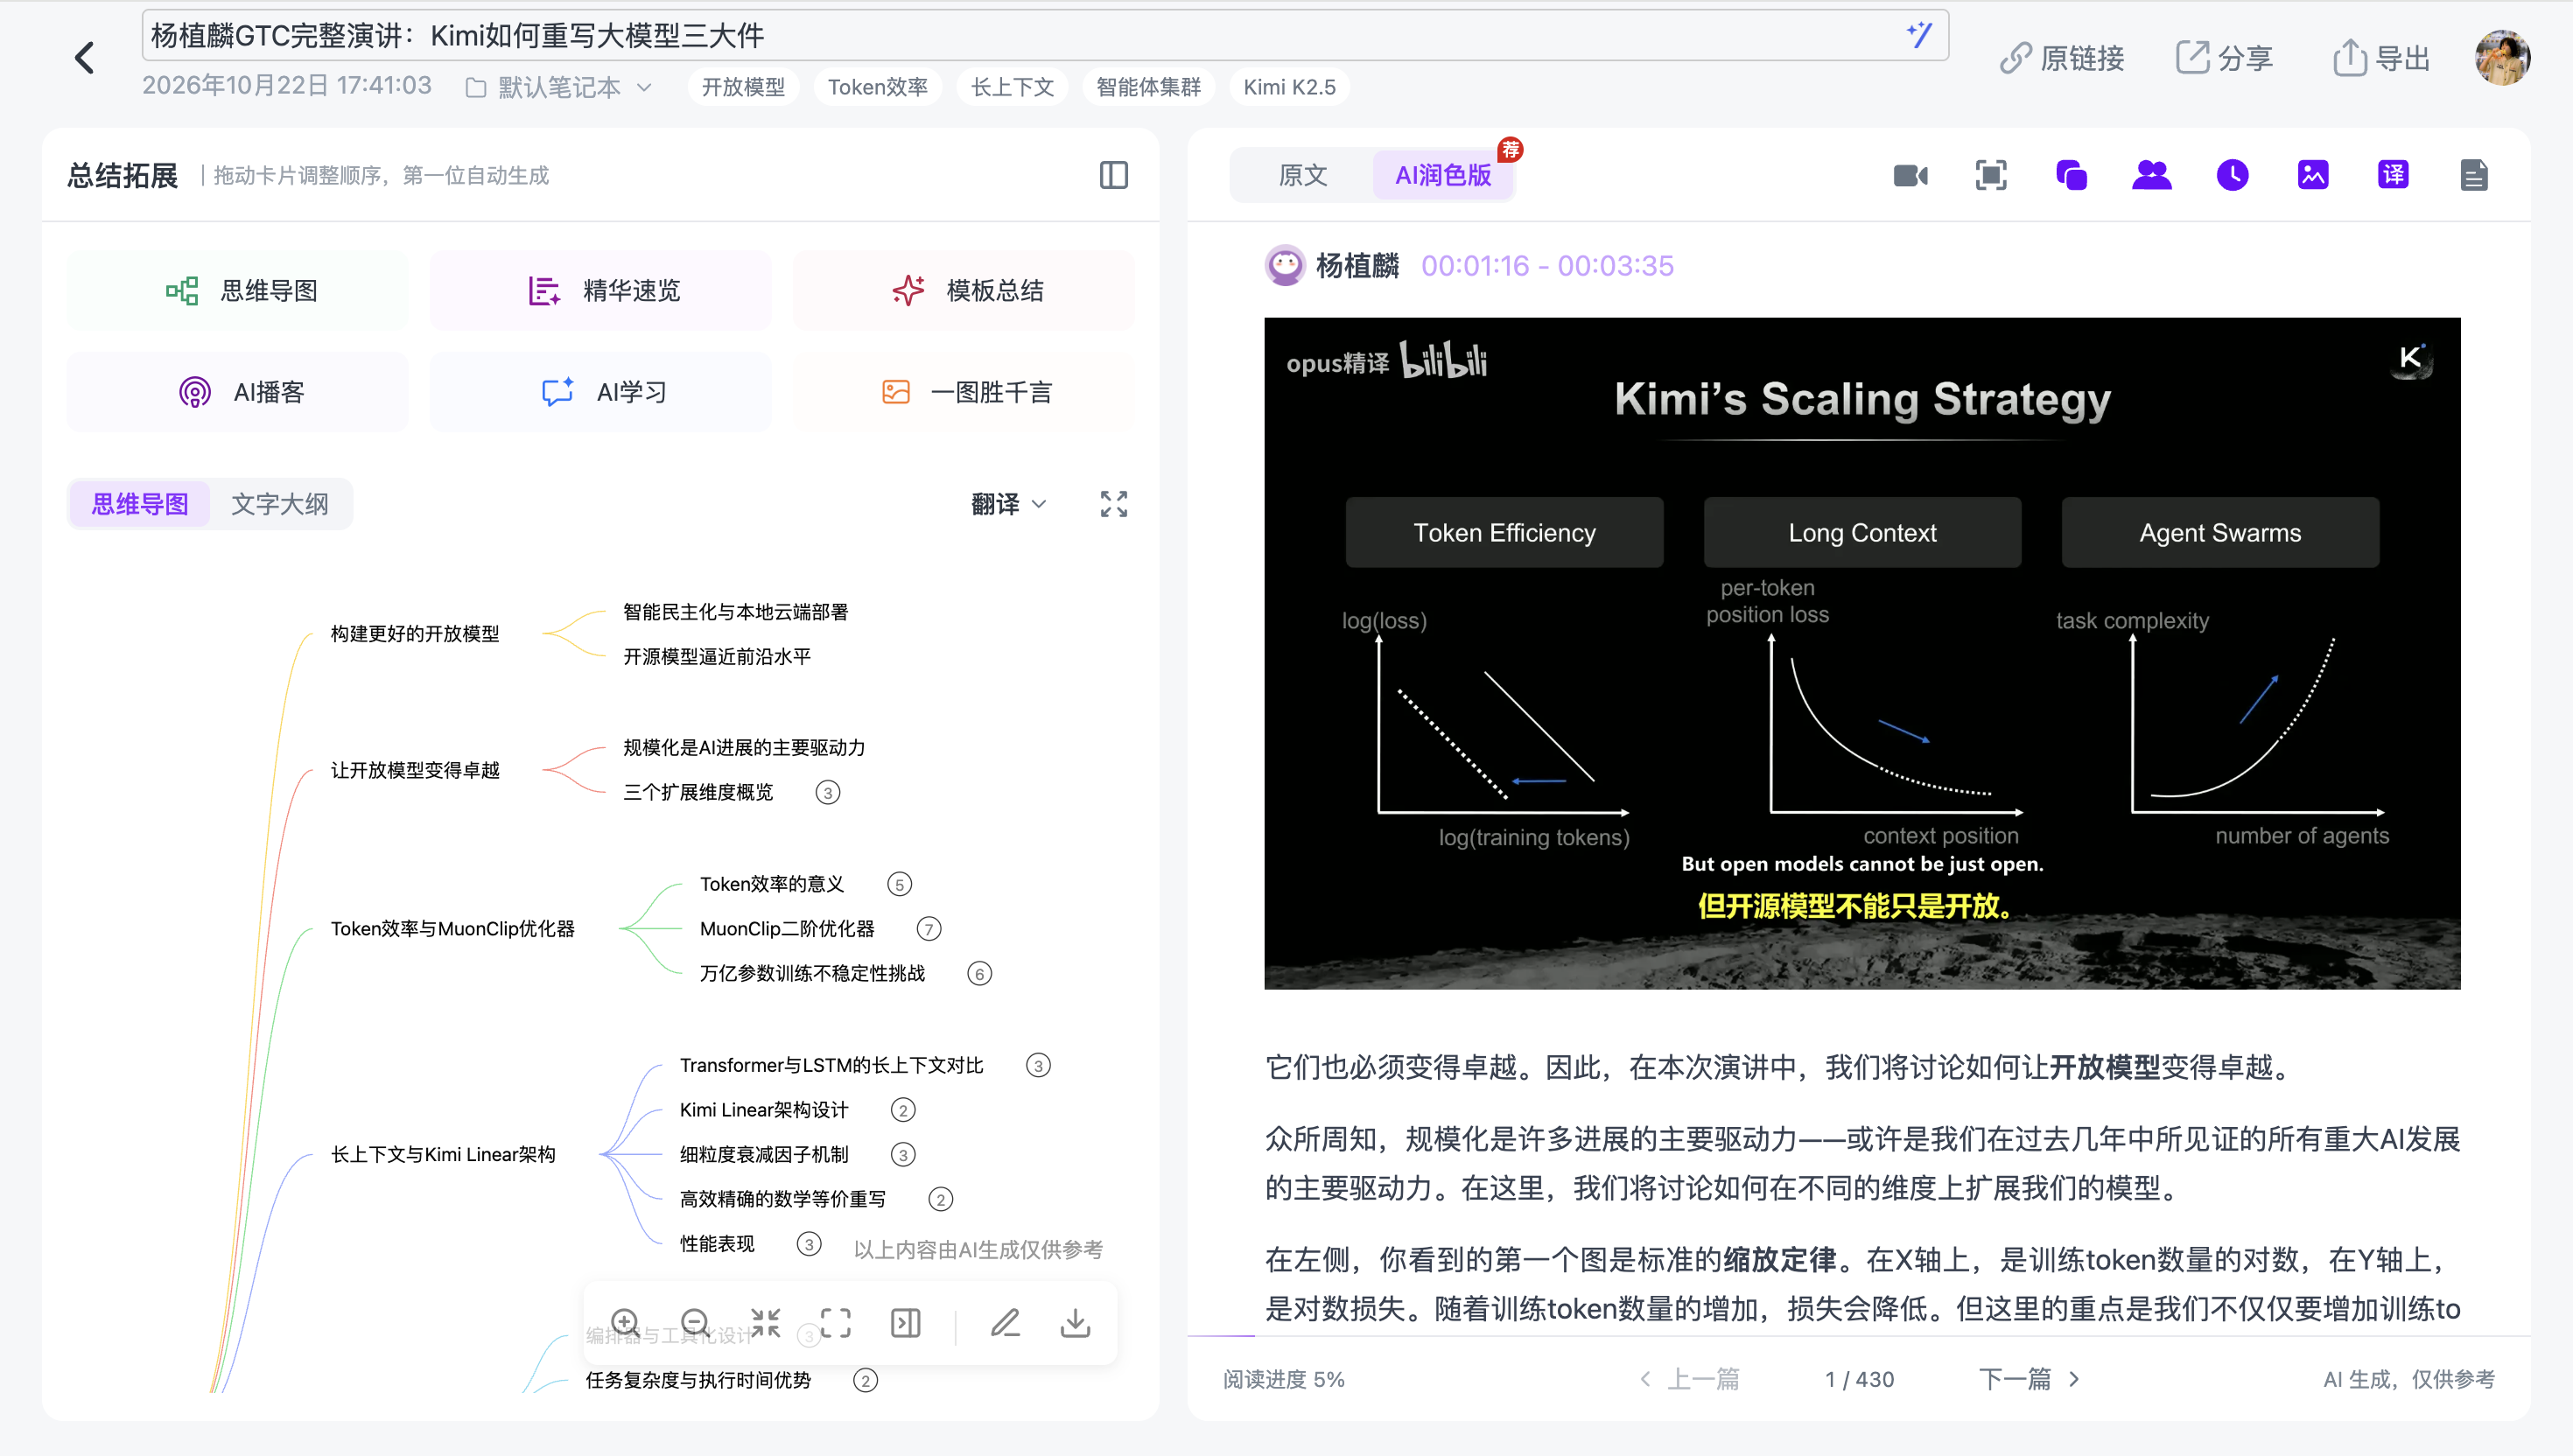Click the side panel icon in mind map toolbar
The width and height of the screenshot is (2573, 1456).
coord(905,1323)
